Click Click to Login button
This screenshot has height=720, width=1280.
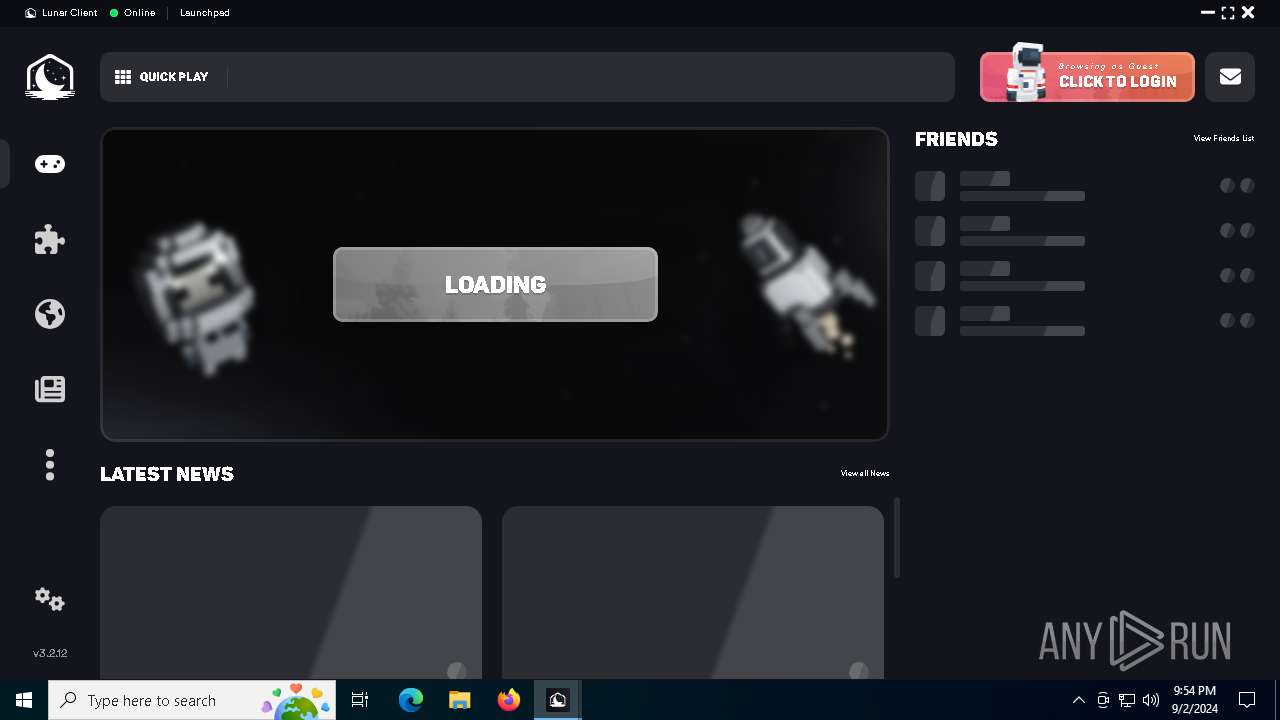tap(1087, 77)
